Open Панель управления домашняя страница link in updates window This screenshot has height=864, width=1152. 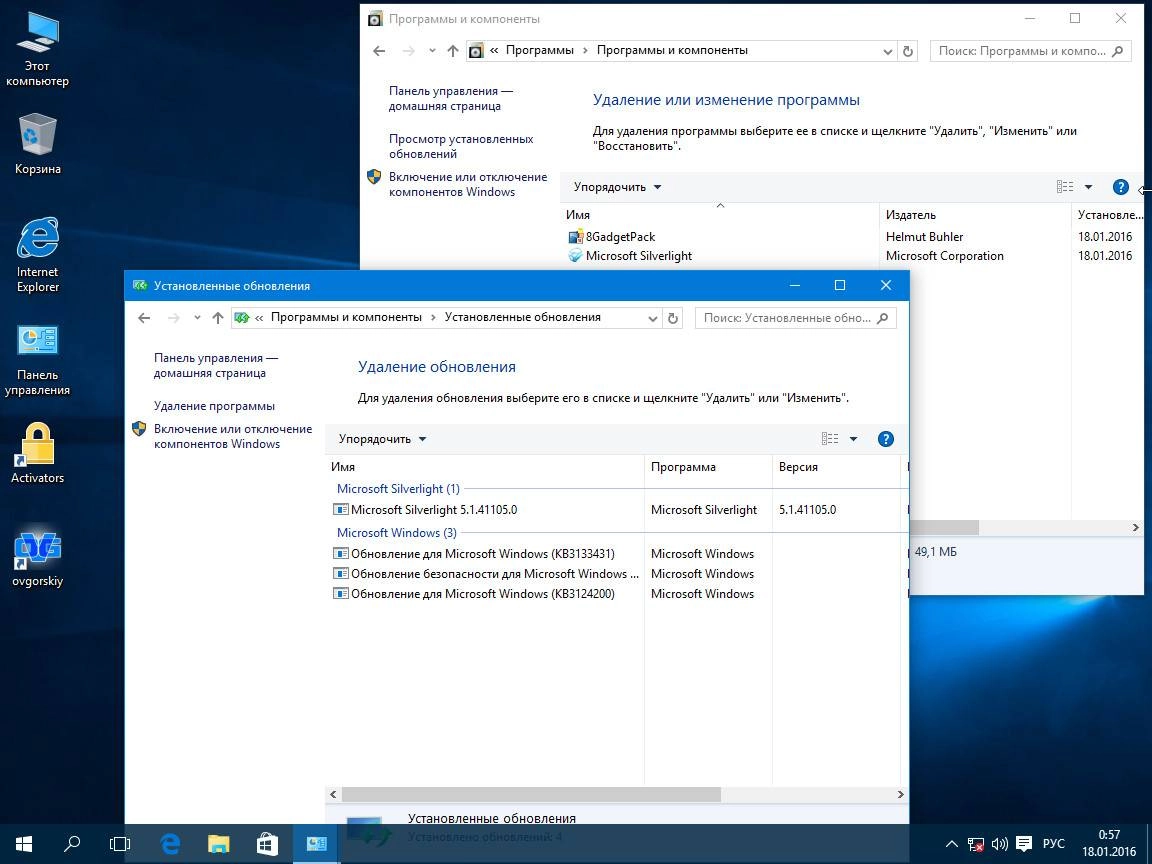(216, 365)
